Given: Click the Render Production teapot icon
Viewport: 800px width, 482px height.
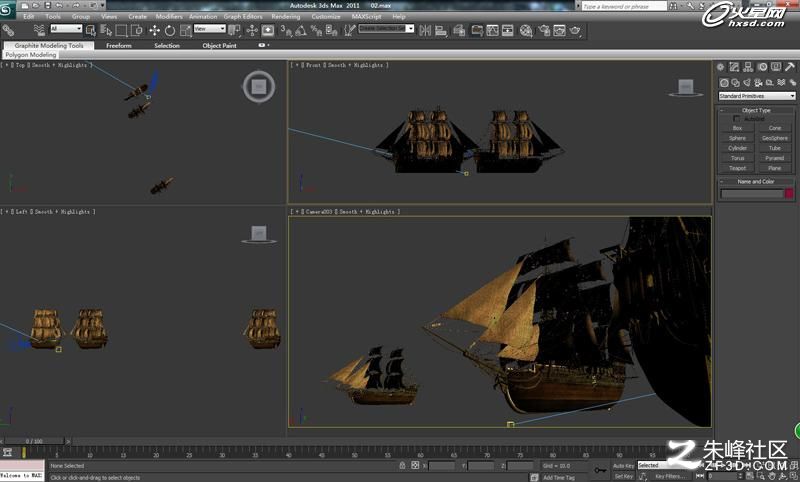Looking at the screenshot, I should tap(575, 31).
